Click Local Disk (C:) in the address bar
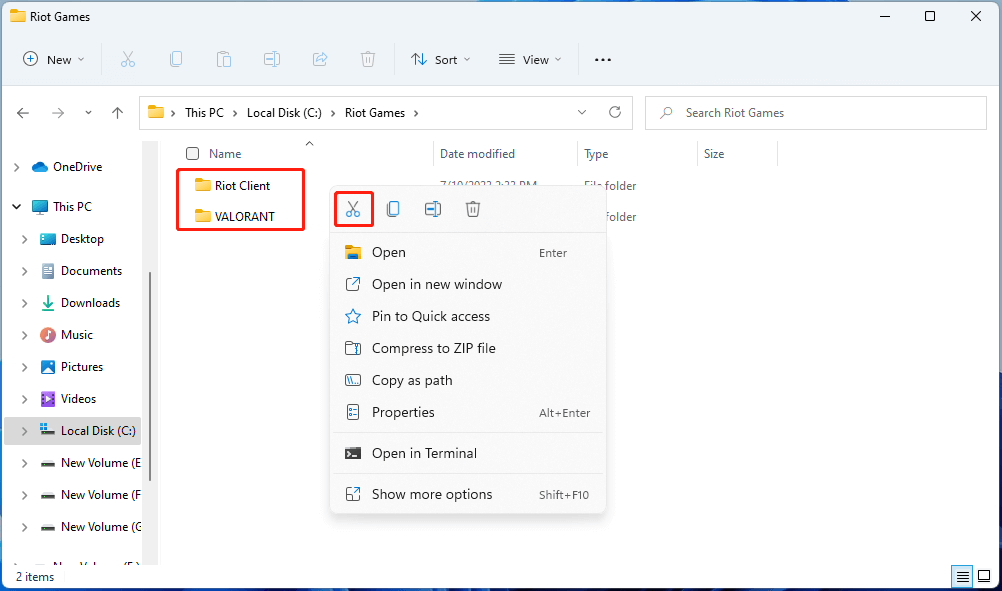The image size is (1002, 591). 284,112
